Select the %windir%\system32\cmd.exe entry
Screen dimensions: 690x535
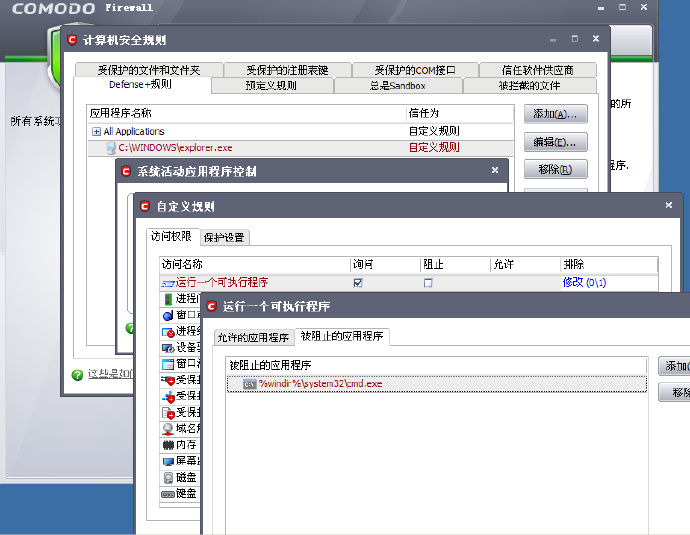pyautogui.click(x=437, y=384)
